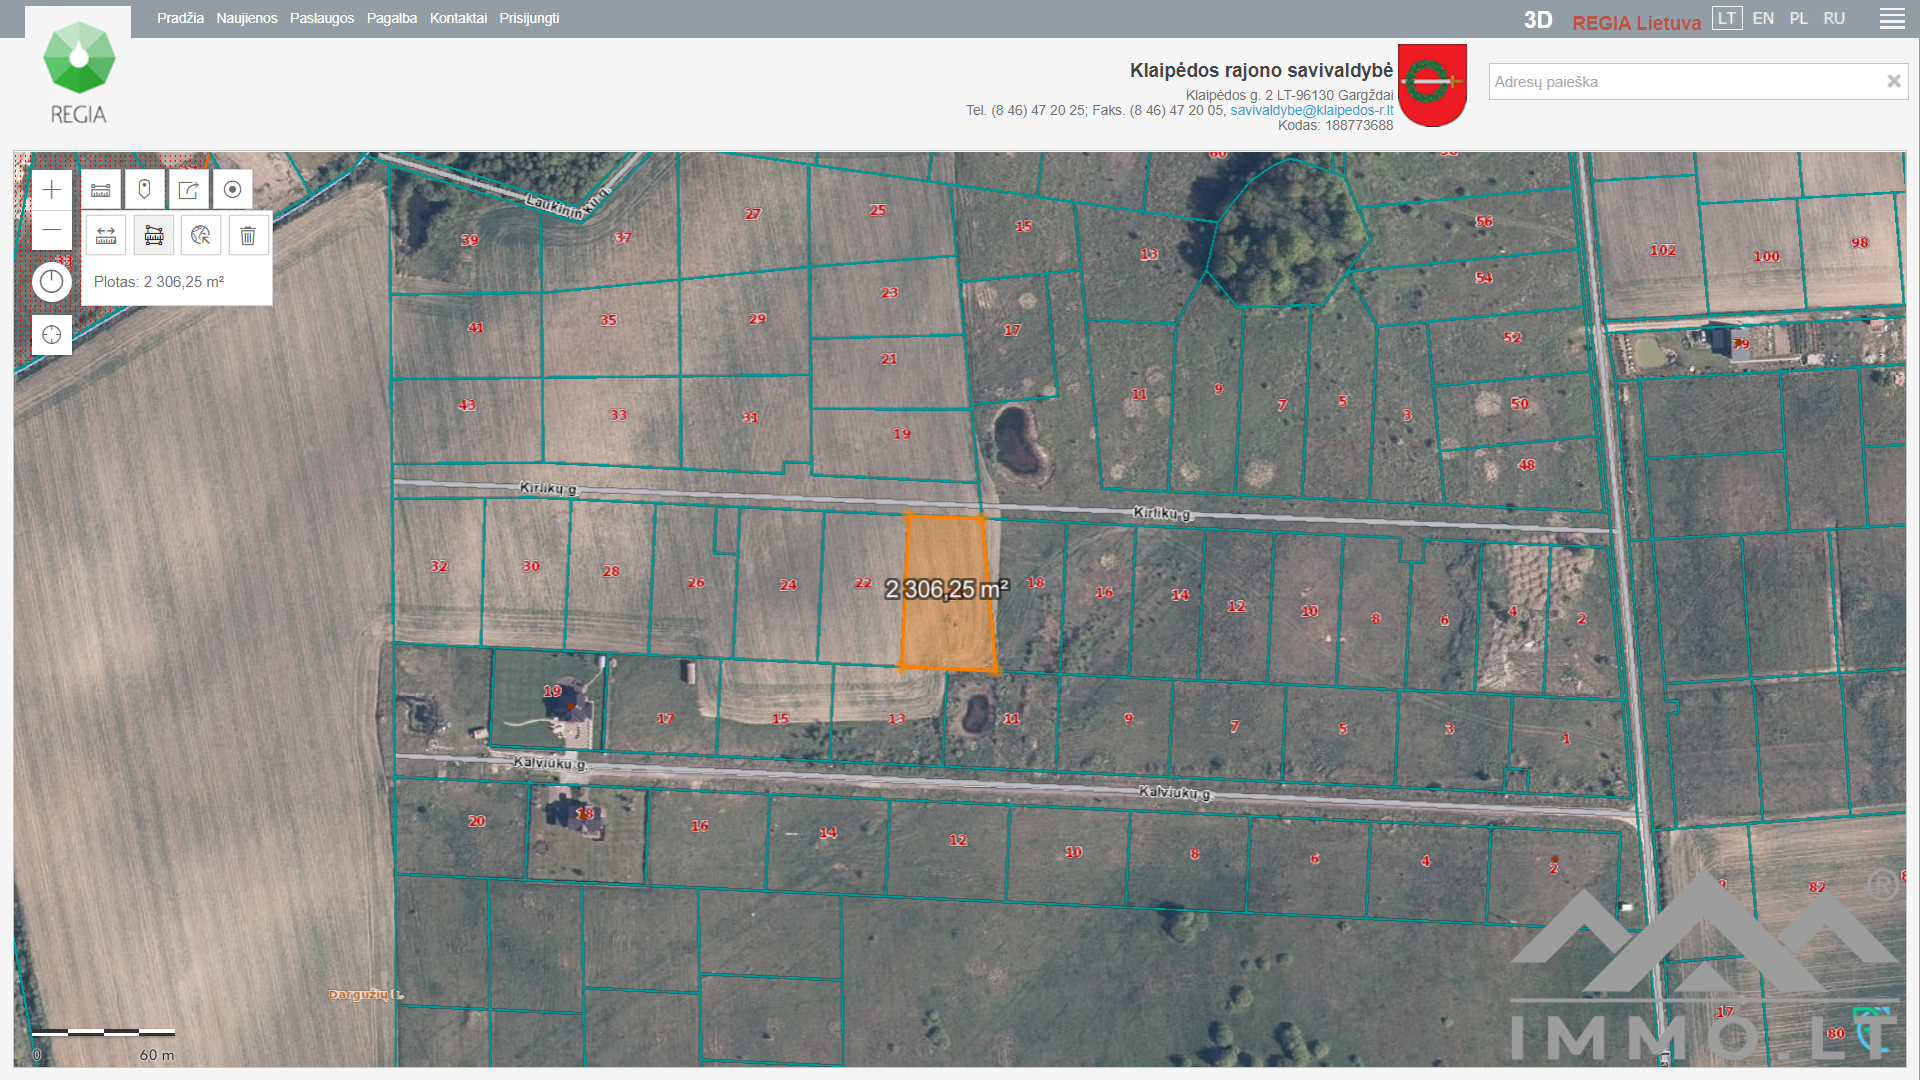Locate my position with crosshair button
The width and height of the screenshot is (1920, 1080).
52,335
